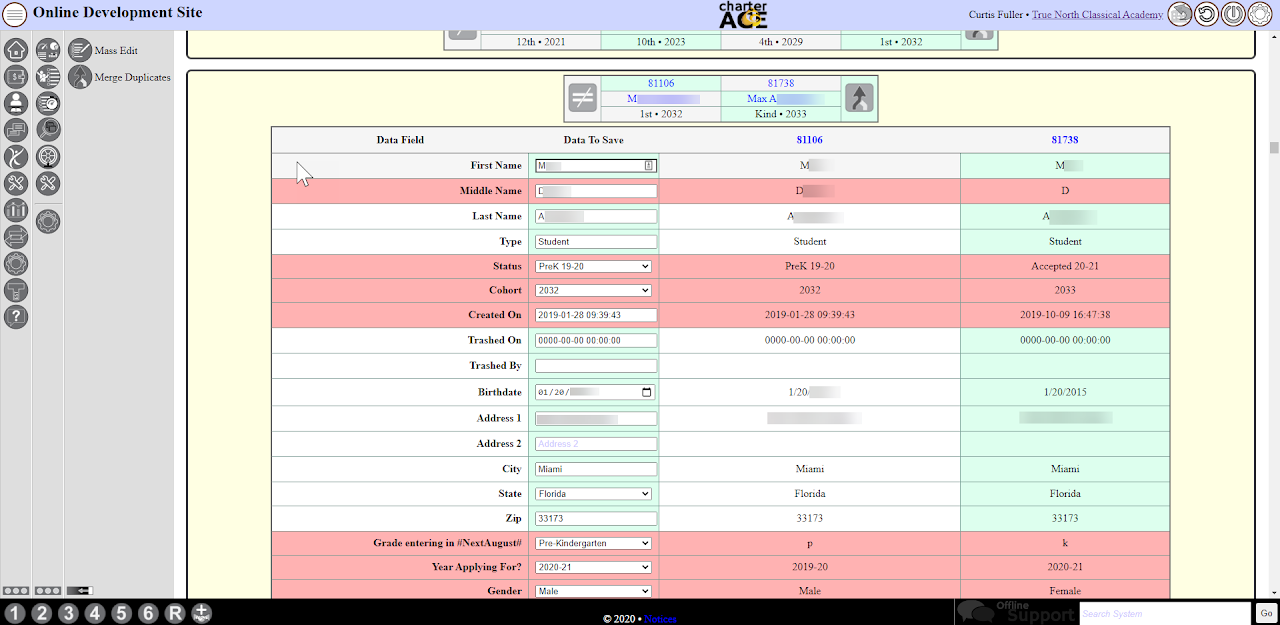Toggle the sidebar collapse arrow control

79,591
